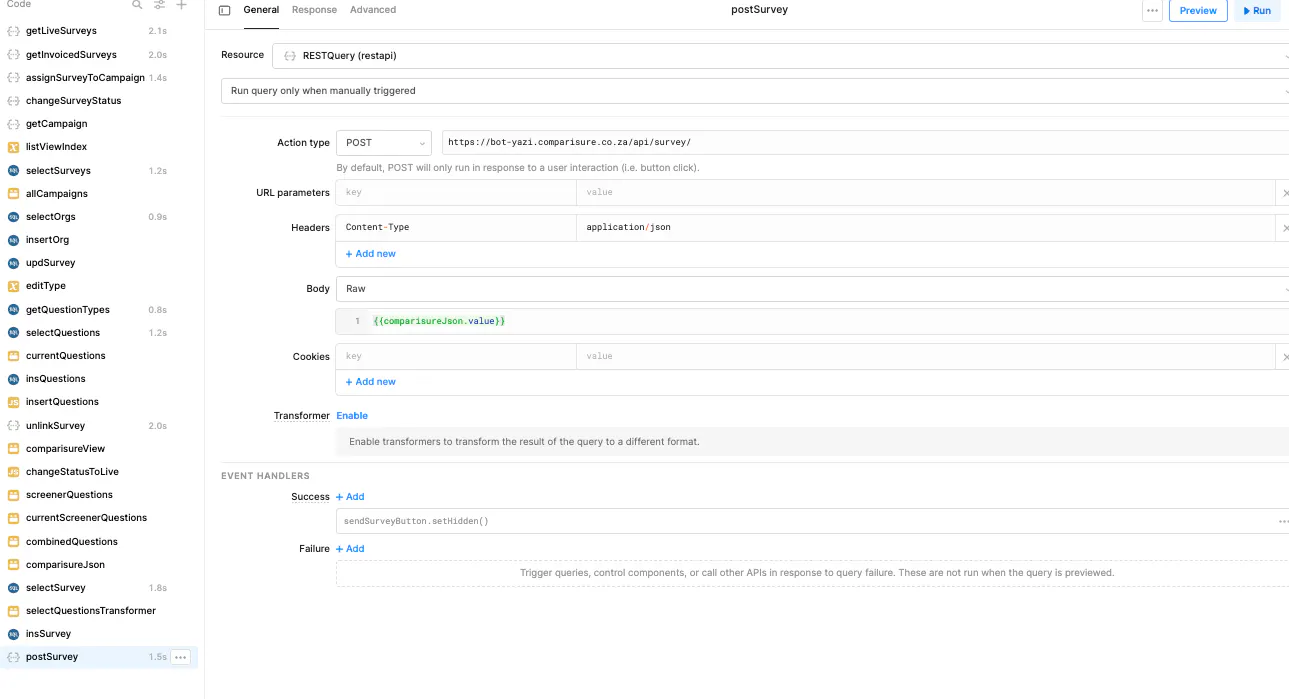Open the more options menu beside Preview

pos(1152,11)
